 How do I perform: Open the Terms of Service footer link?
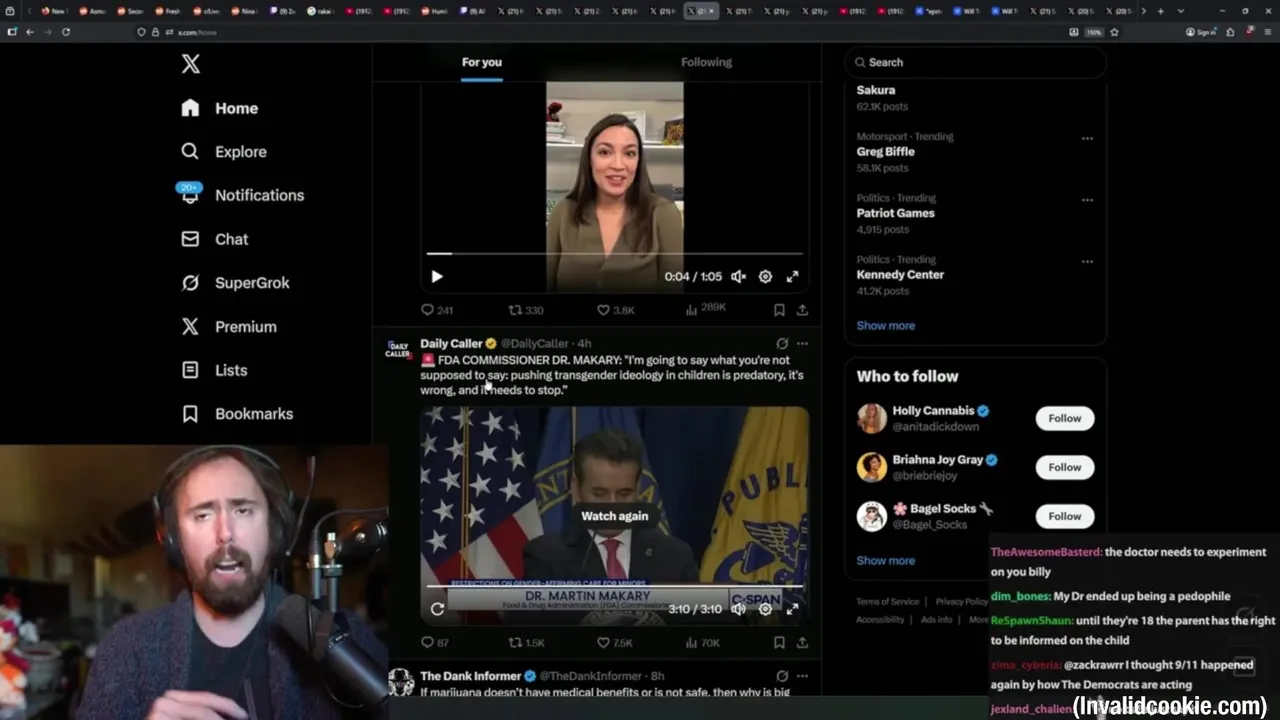tap(887, 602)
